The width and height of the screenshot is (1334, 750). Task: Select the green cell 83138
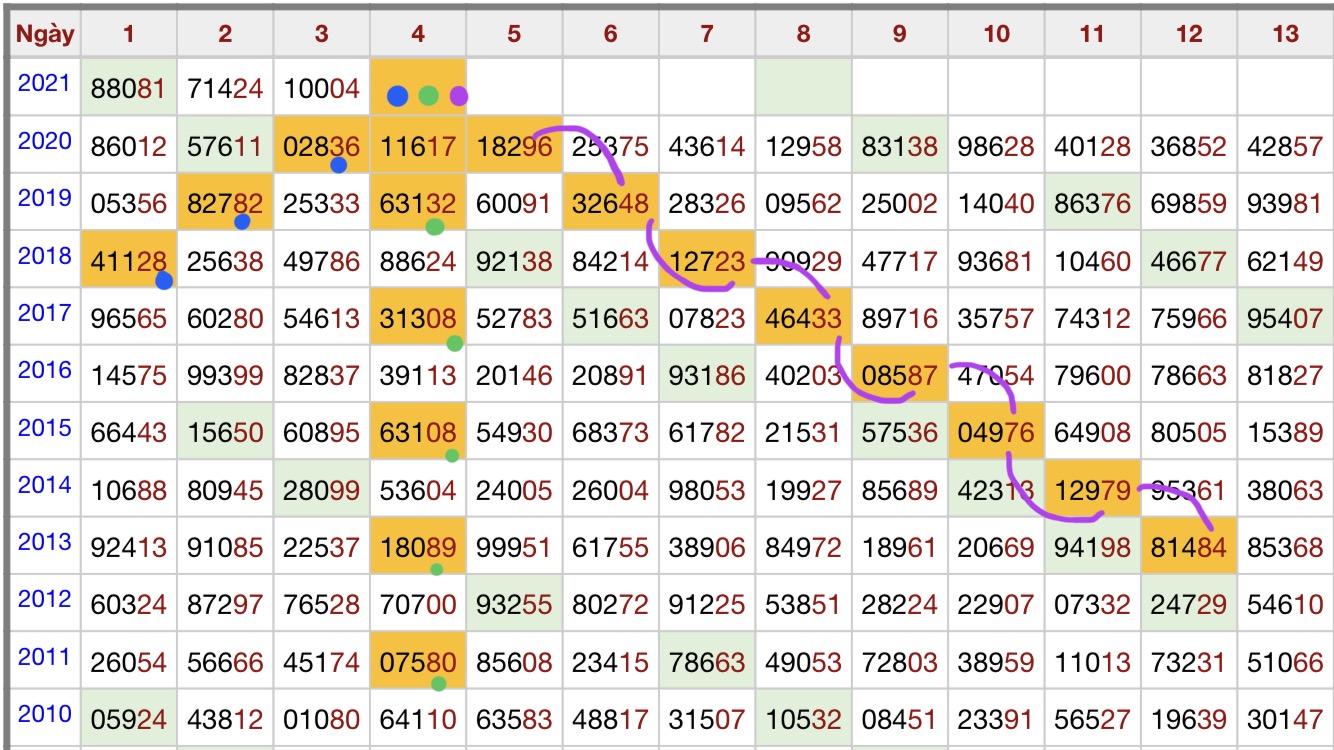[x=900, y=146]
